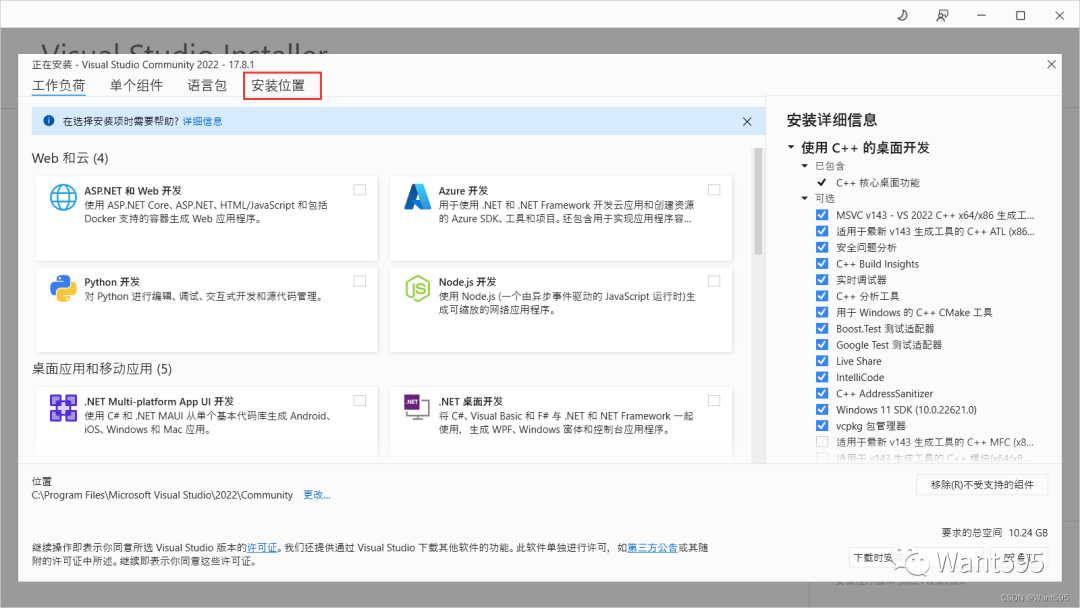Select the ASP.NET 和 Web 开发 card title
The image size is (1080, 608).
click(x=133, y=191)
